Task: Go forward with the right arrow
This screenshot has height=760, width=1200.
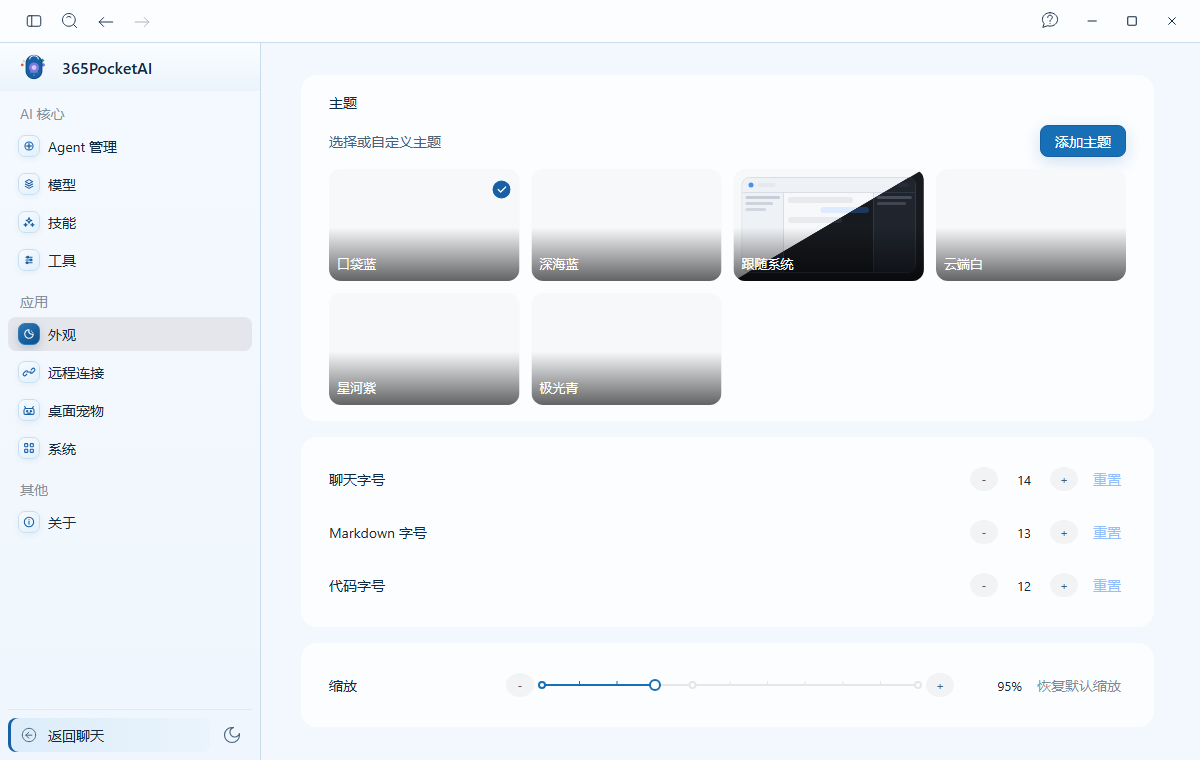Action: click(142, 20)
